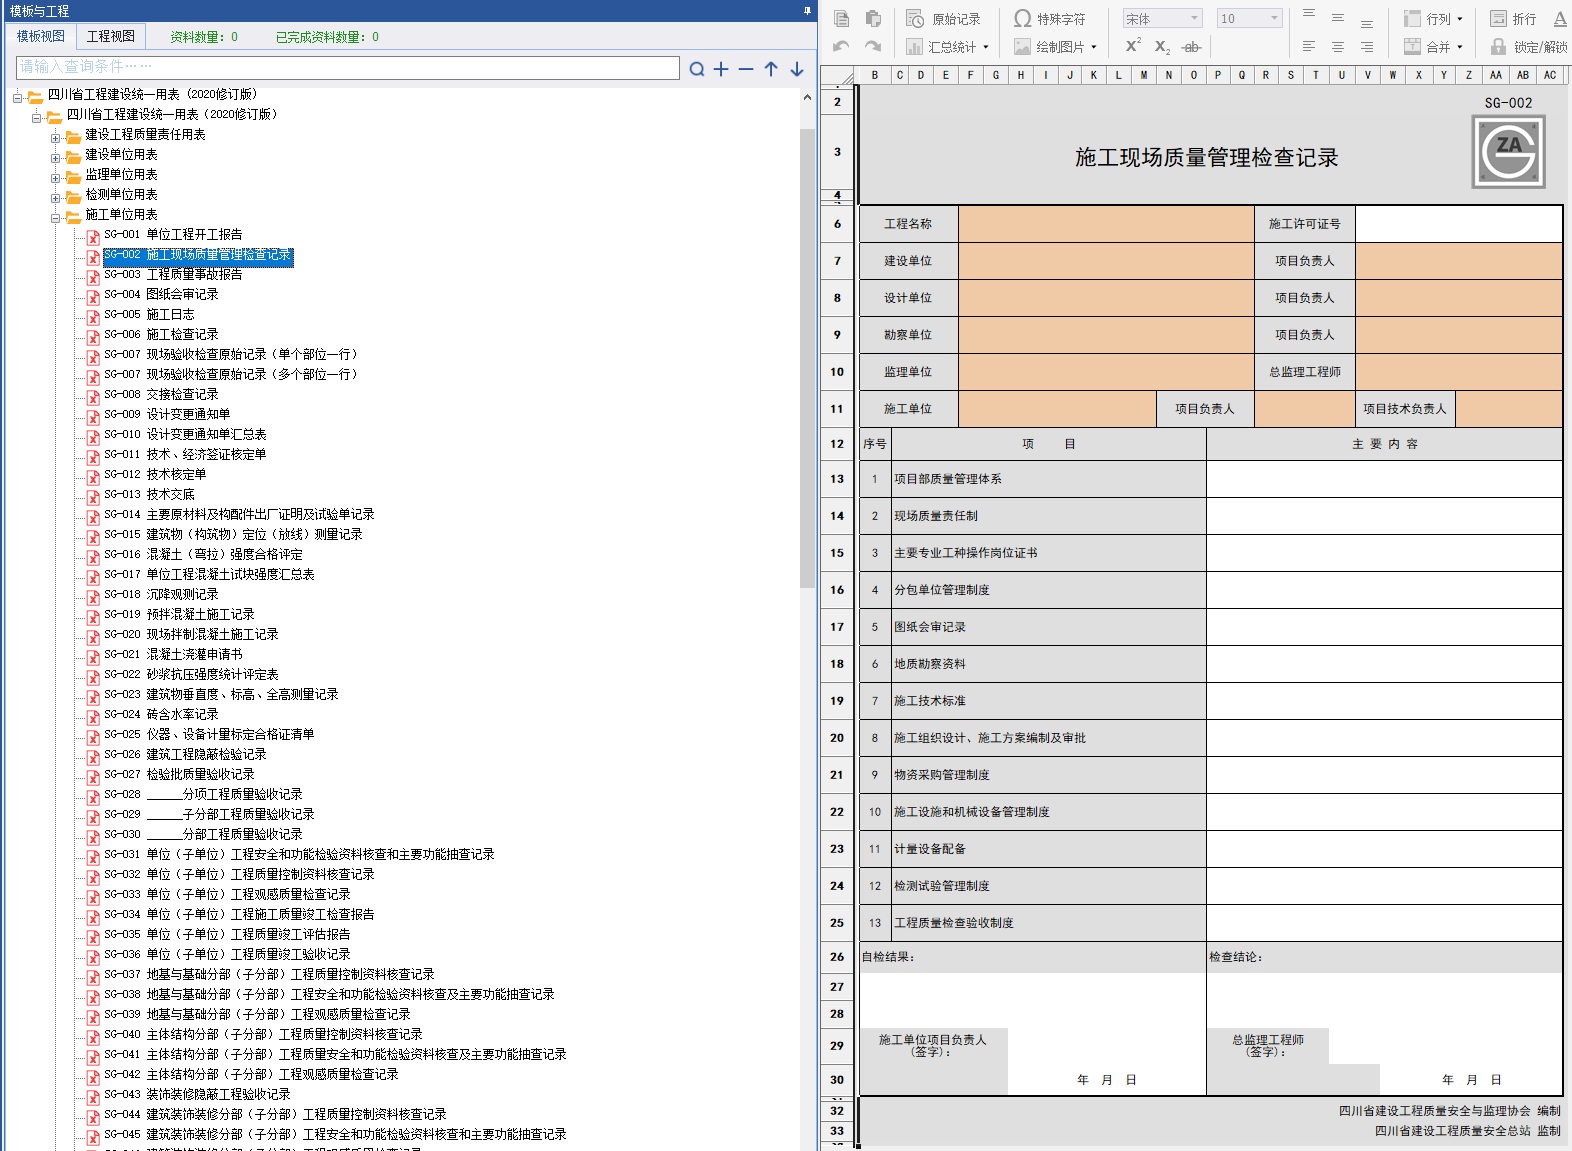Click the paste clipboard icon
Screen dimensions: 1572x1151
[x=873, y=19]
